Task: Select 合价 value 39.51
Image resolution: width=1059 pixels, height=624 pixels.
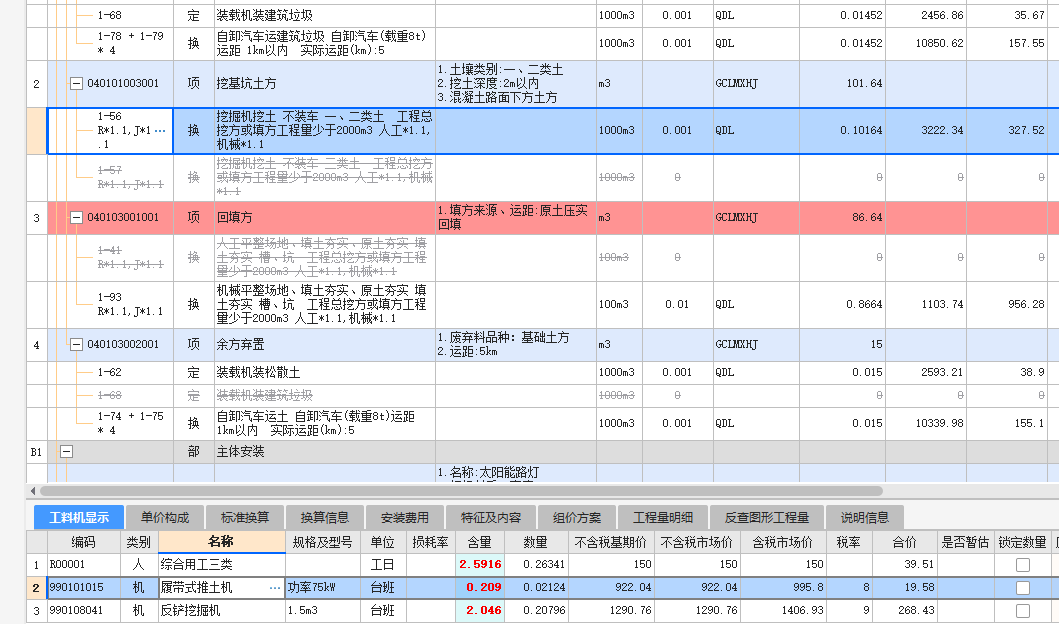Action: (904, 565)
